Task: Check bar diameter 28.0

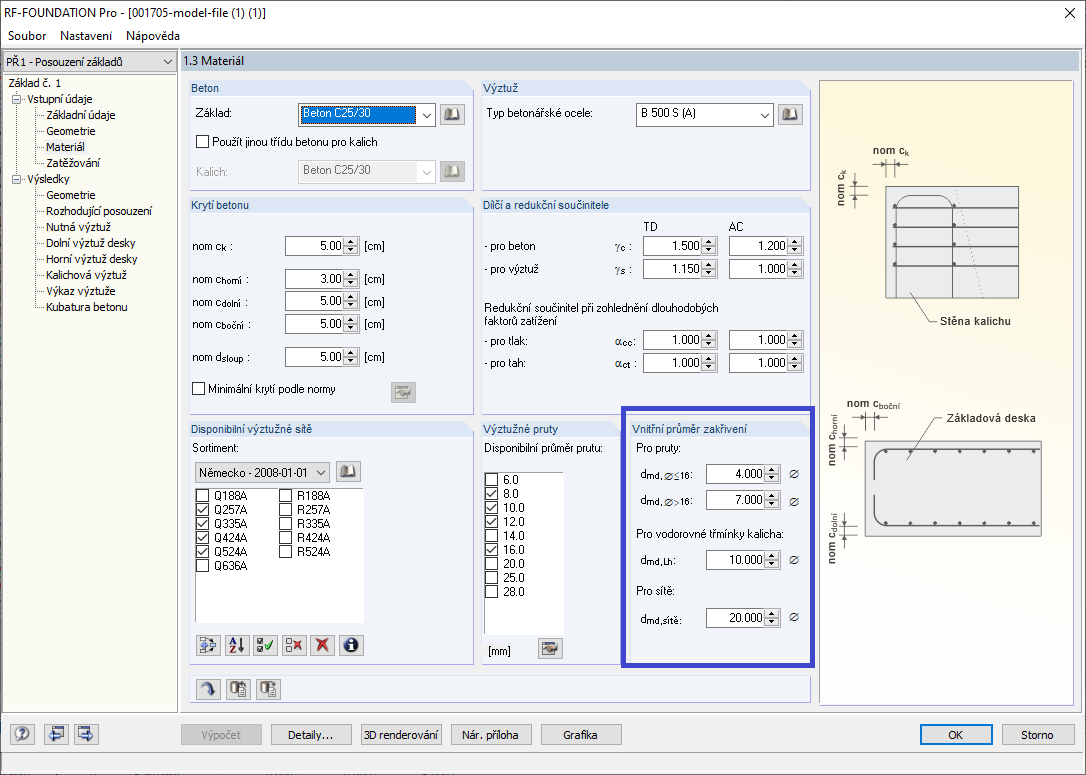Action: (x=492, y=591)
